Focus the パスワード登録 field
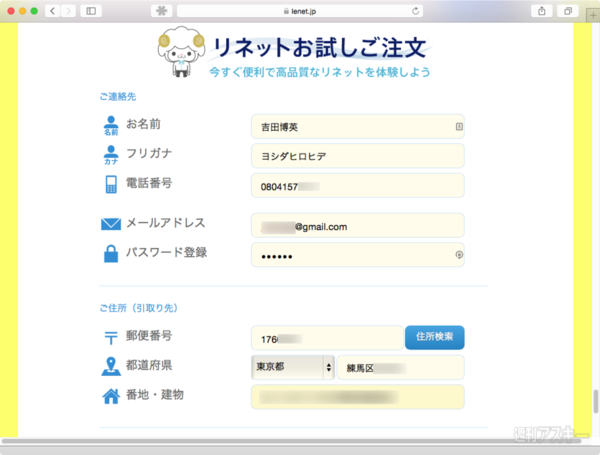 358,255
